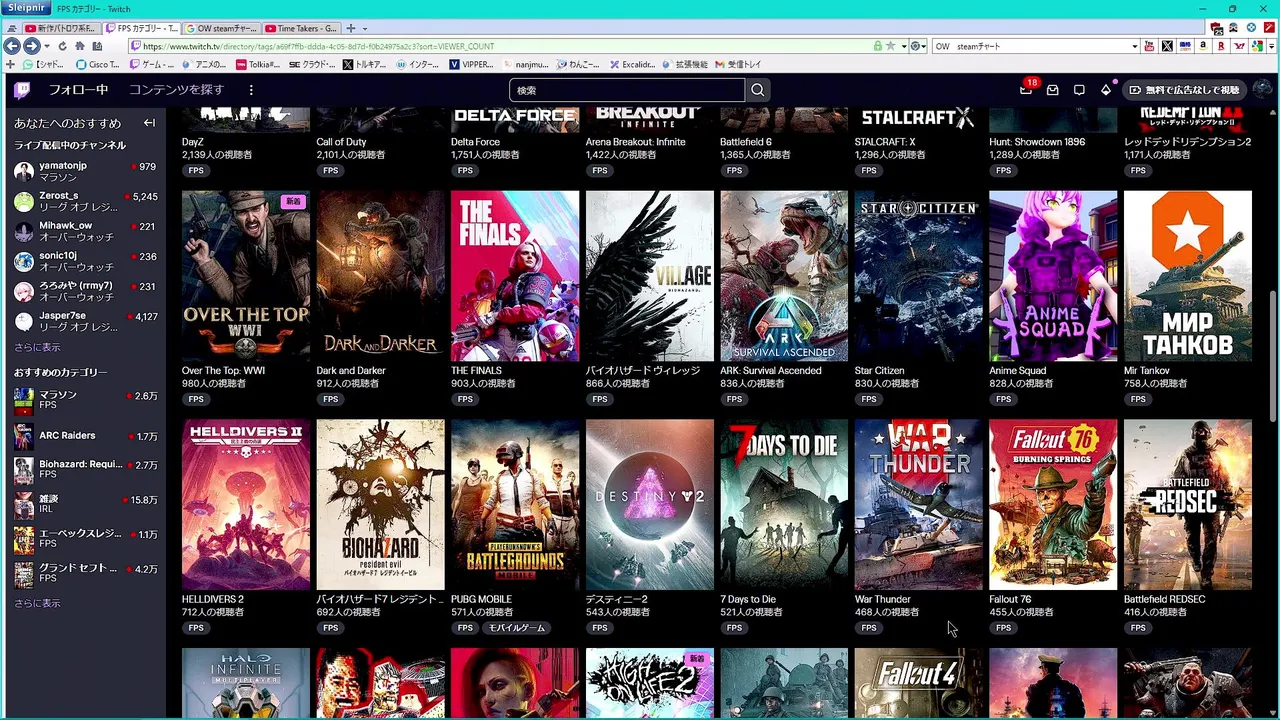Image resolution: width=1280 pixels, height=720 pixels.
Task: Open Mir Tankov cover thumbnail
Action: [x=1188, y=276]
